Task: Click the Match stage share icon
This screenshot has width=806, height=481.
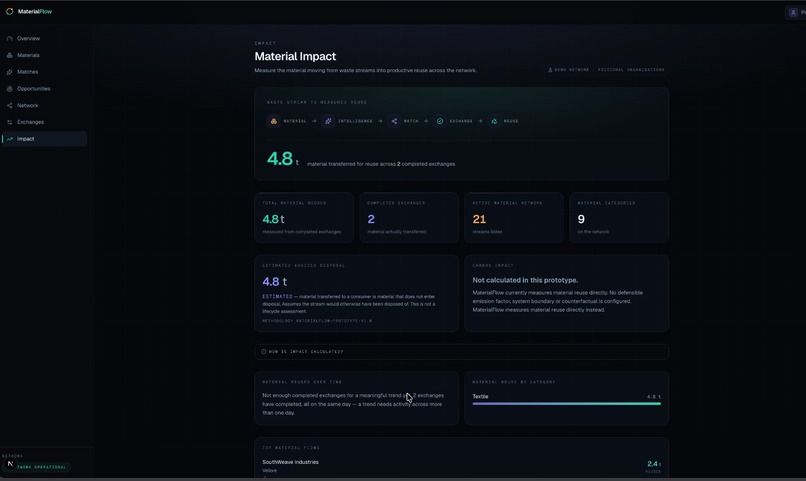Action: pos(394,121)
